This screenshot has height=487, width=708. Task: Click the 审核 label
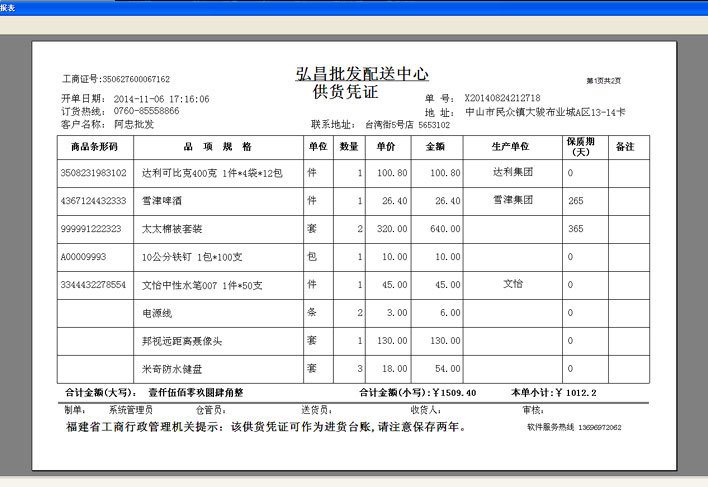click(533, 410)
